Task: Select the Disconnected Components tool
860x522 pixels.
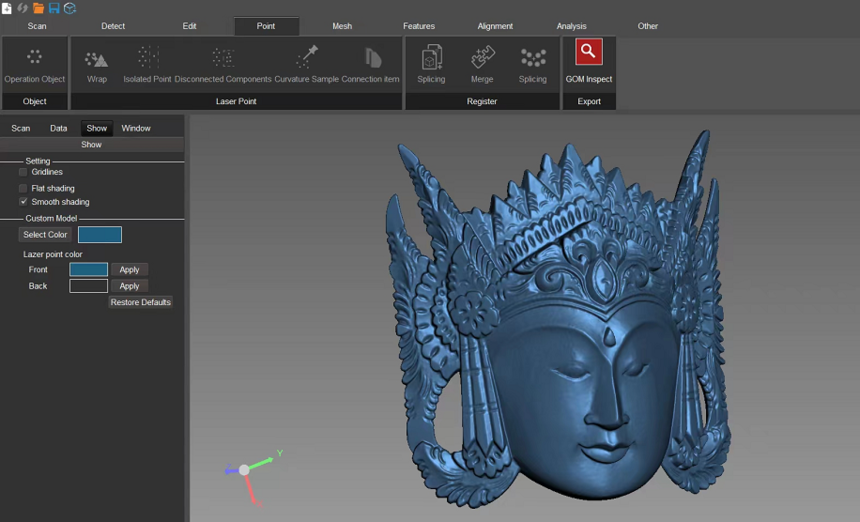Action: click(223, 65)
